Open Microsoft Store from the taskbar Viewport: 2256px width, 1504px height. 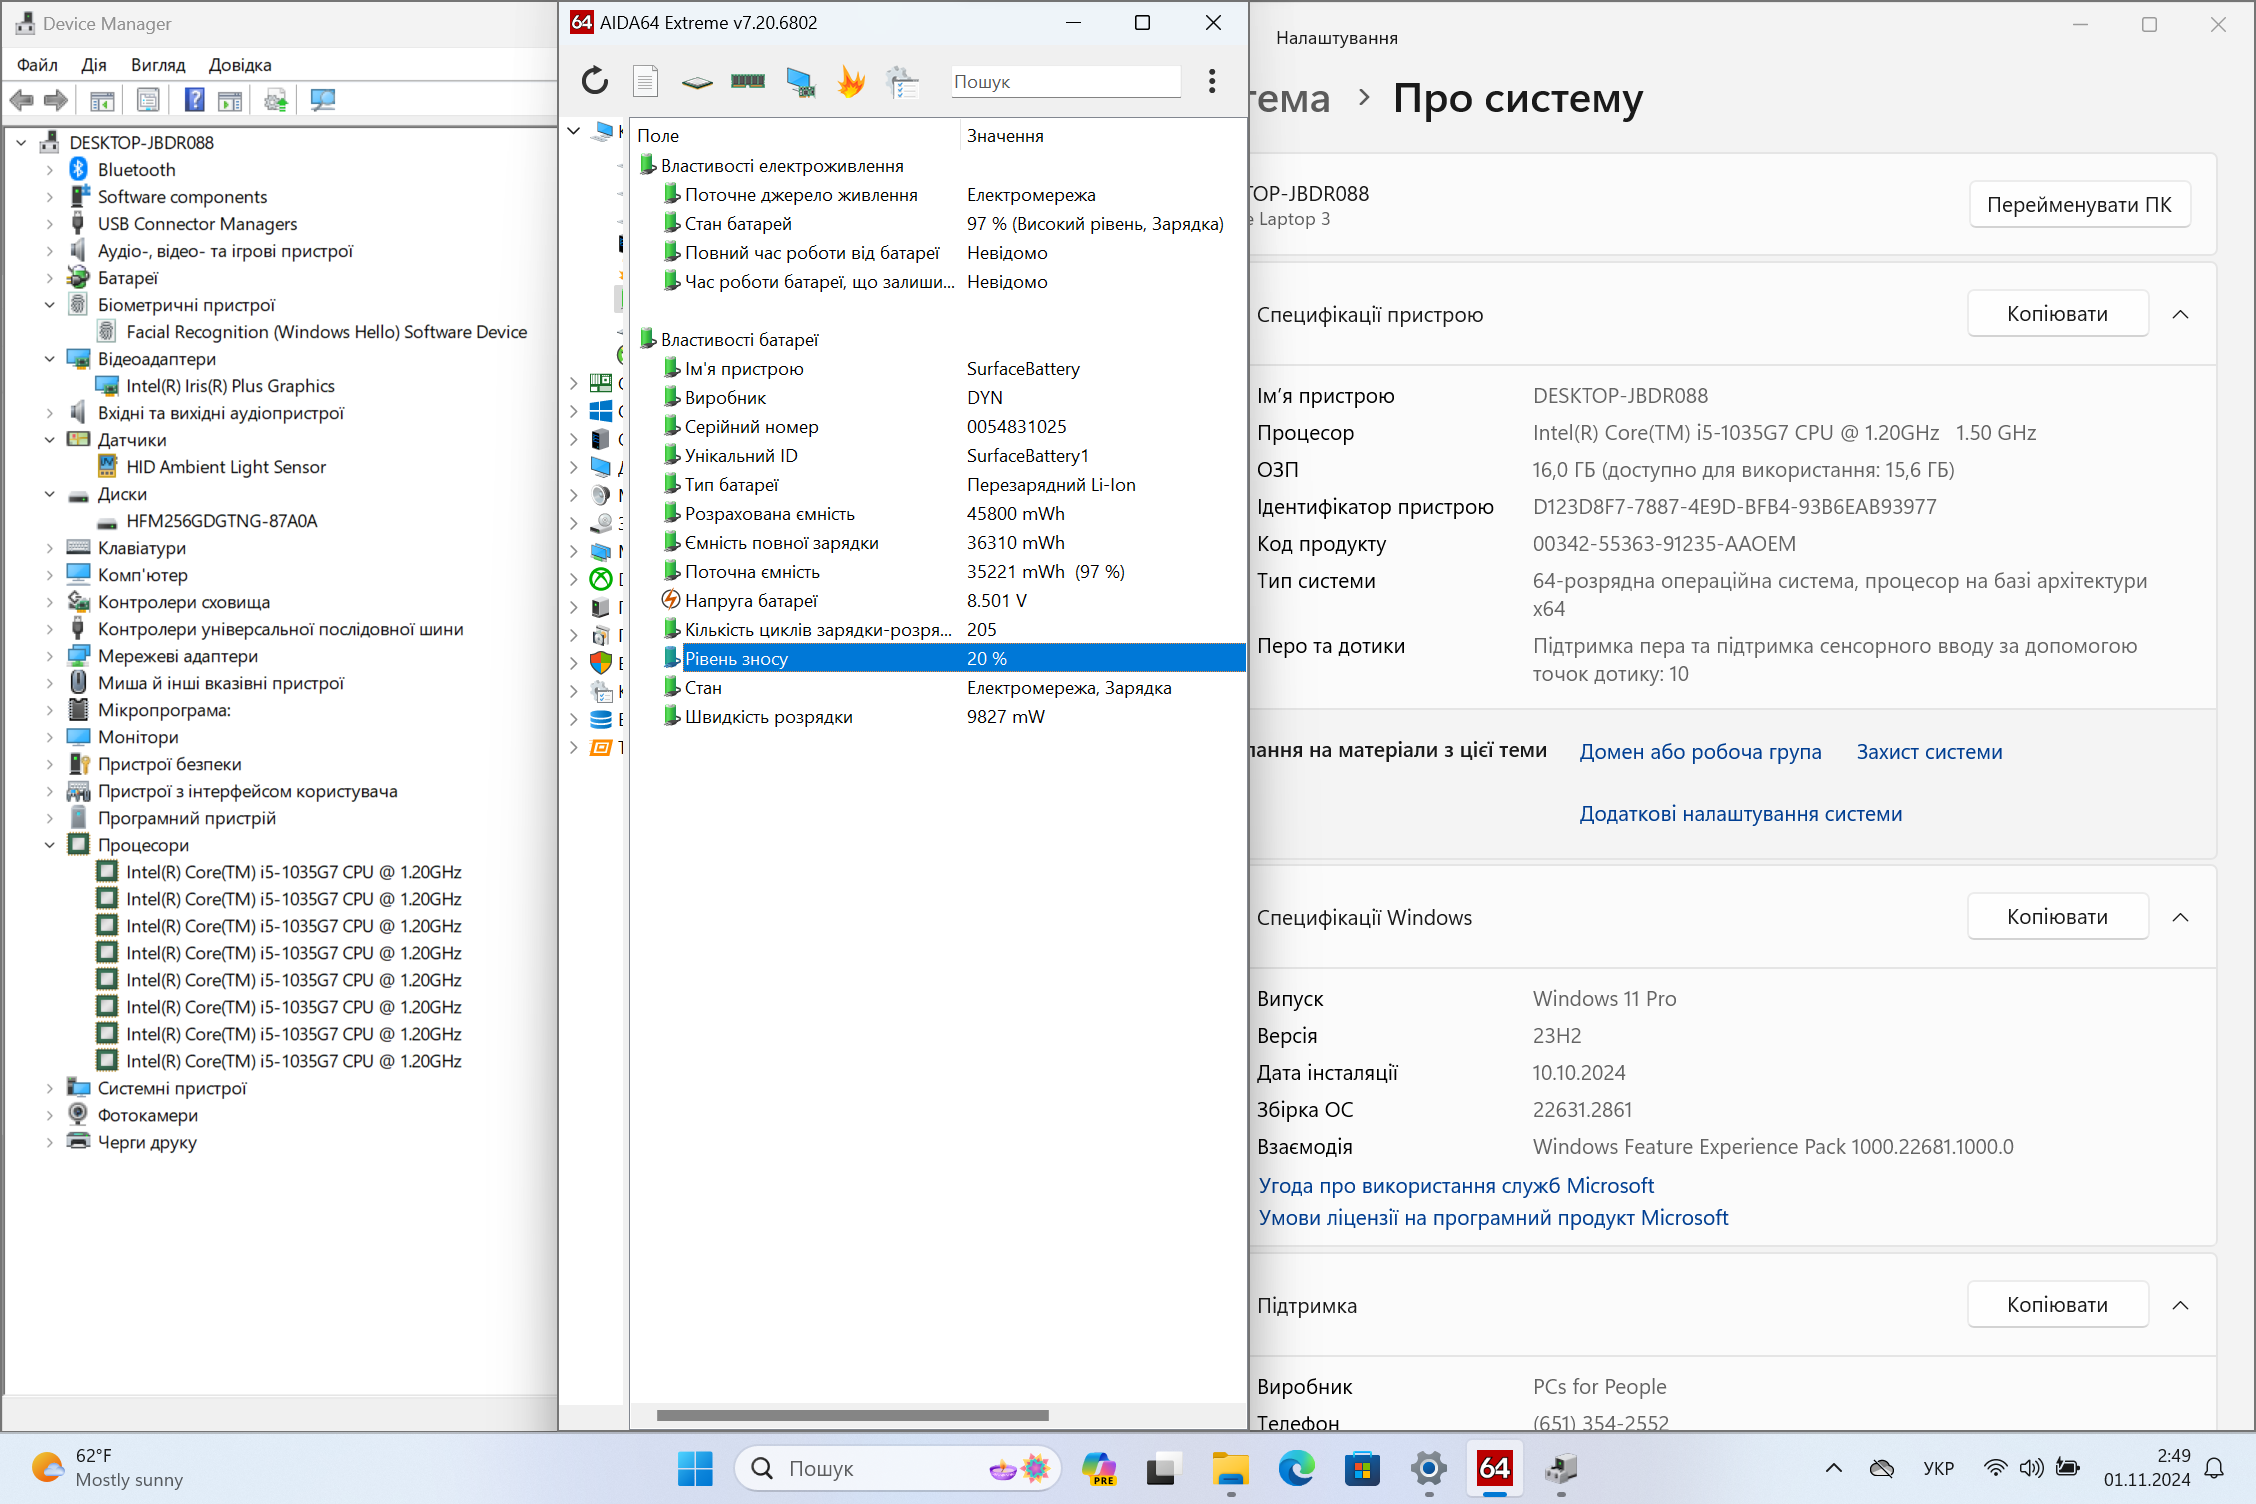coord(1362,1468)
